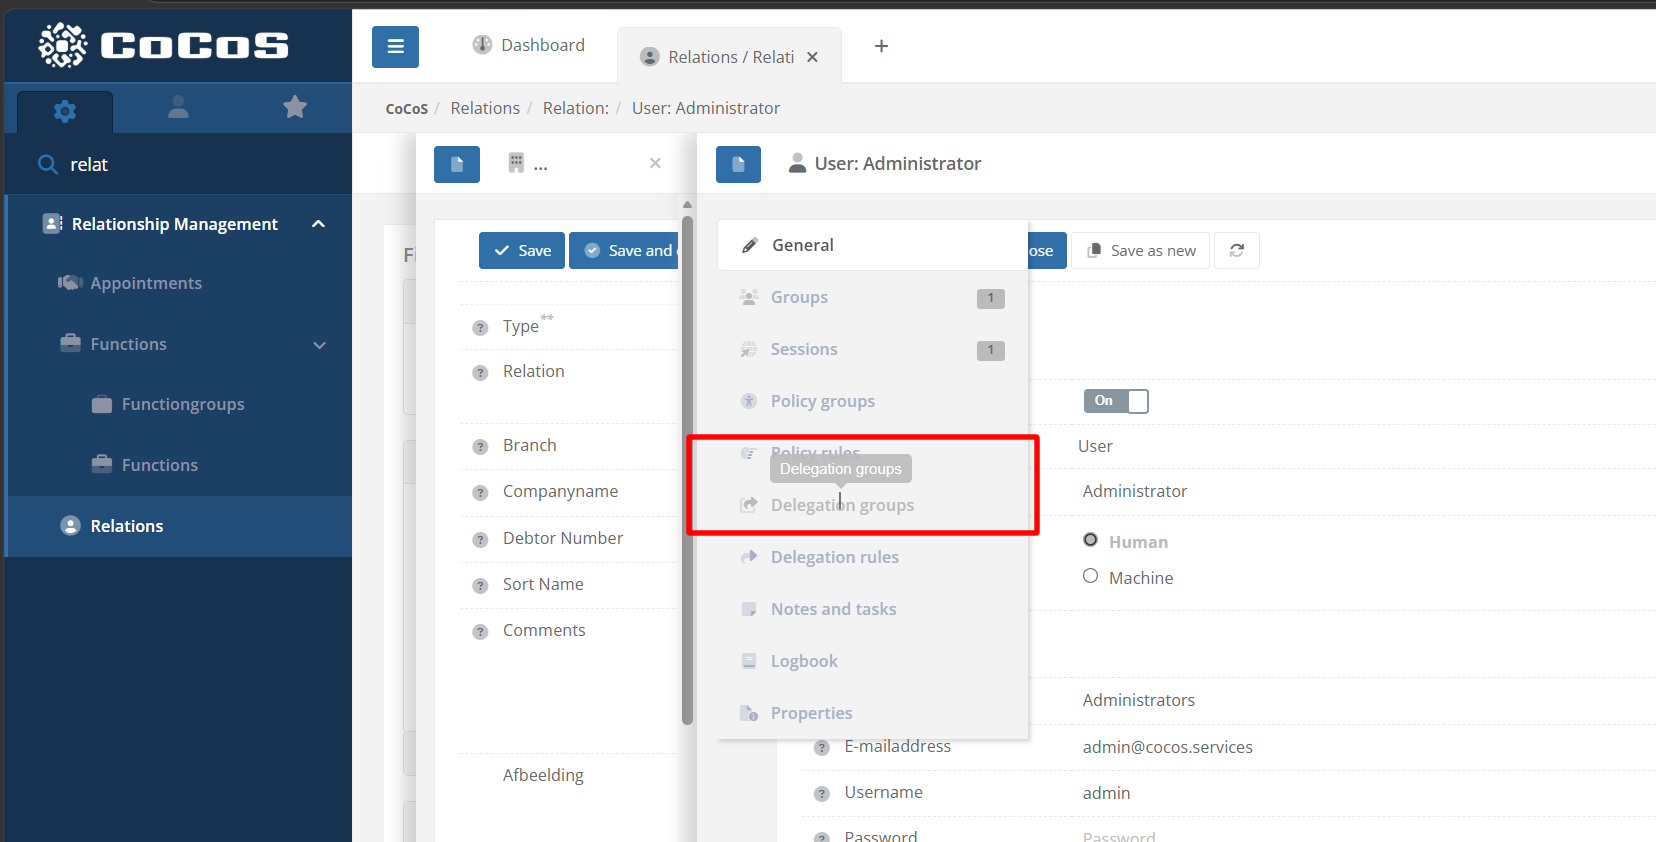Click Save as new button
Screen dimensions: 1656x842
[1141, 251]
